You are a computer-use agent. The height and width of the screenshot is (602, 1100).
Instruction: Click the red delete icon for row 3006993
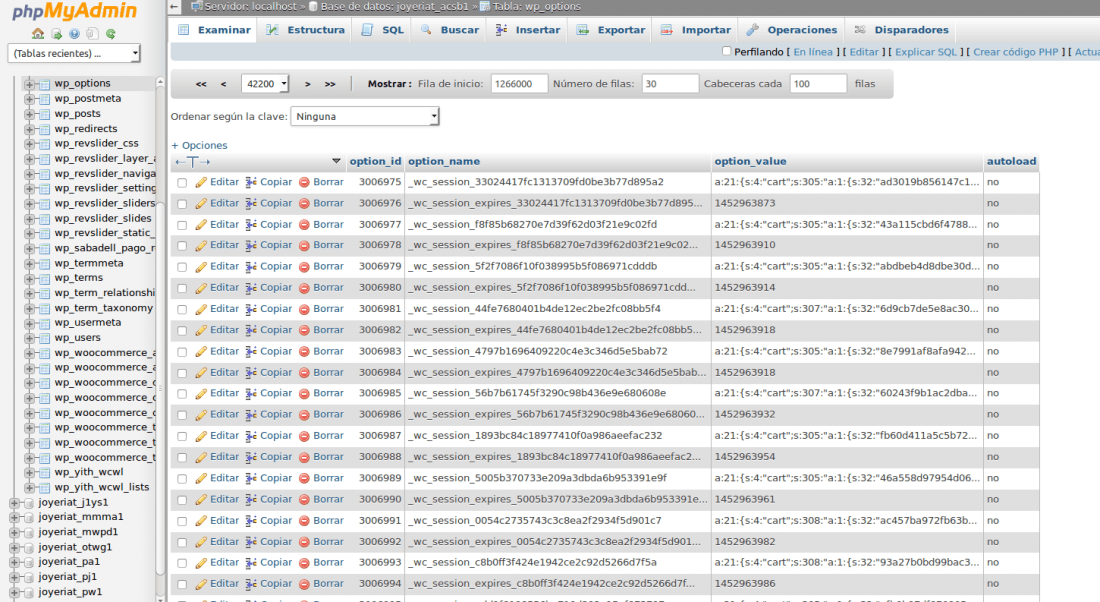click(x=304, y=563)
